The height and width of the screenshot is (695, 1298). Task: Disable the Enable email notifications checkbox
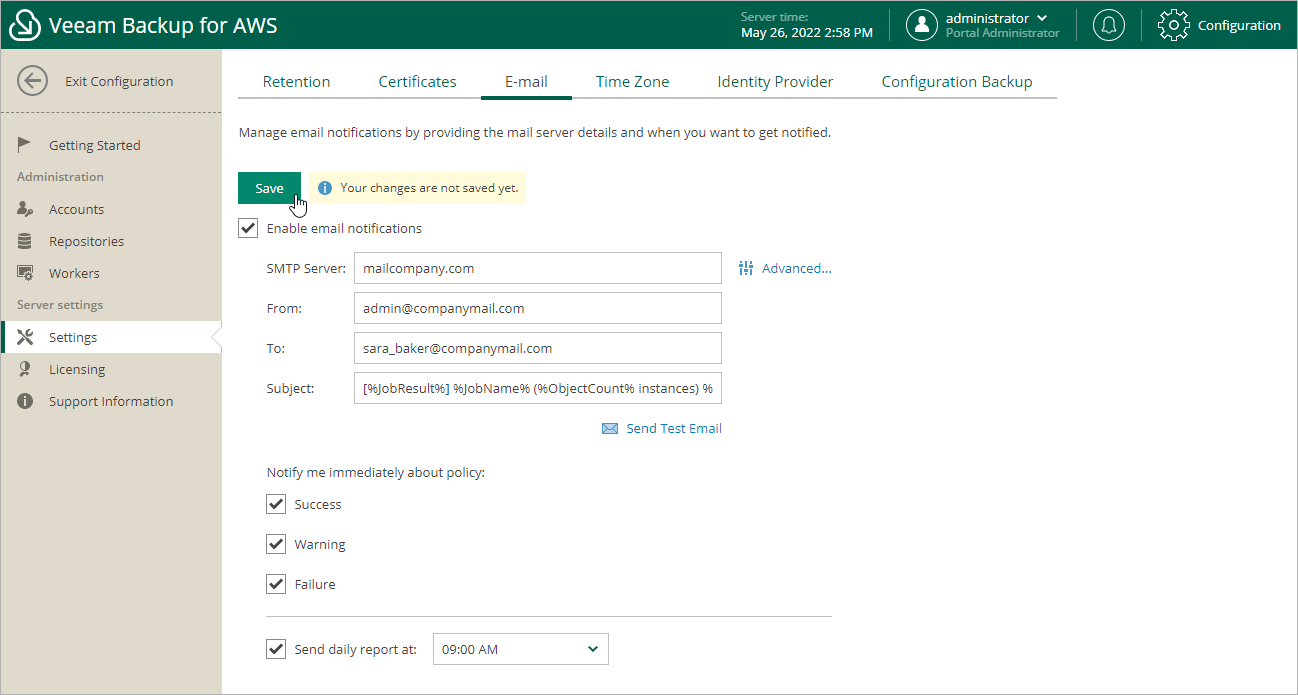tap(248, 228)
